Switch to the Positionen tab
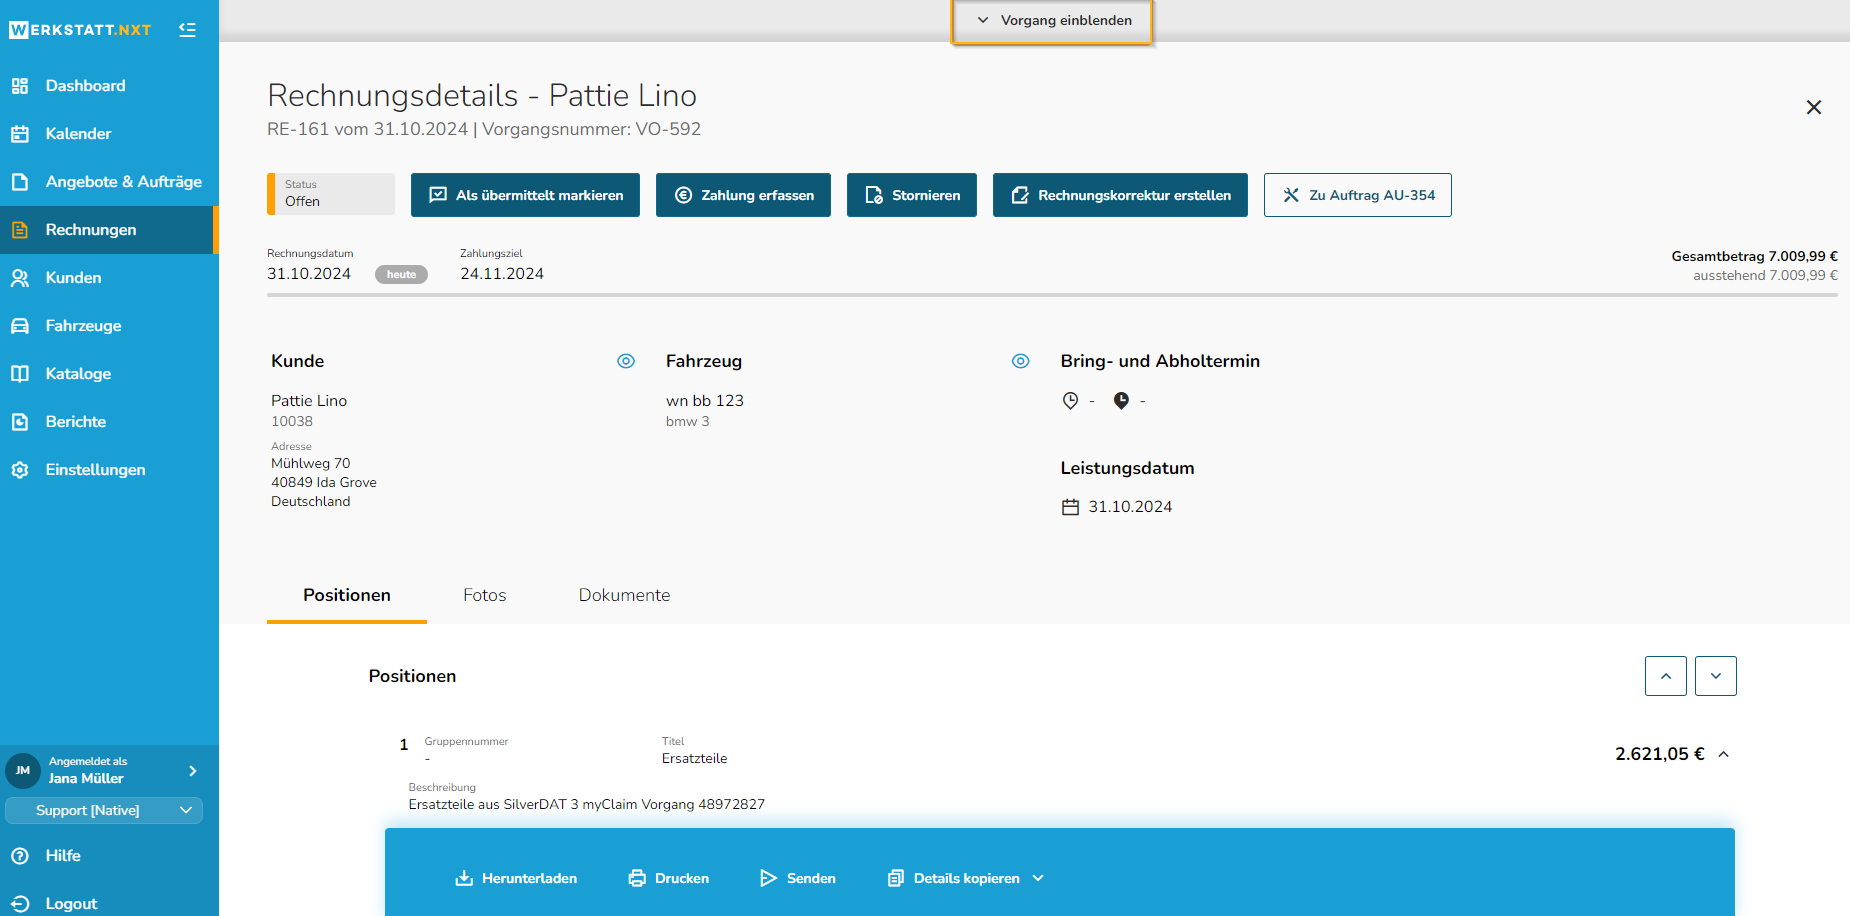The height and width of the screenshot is (916, 1850). coord(347,596)
